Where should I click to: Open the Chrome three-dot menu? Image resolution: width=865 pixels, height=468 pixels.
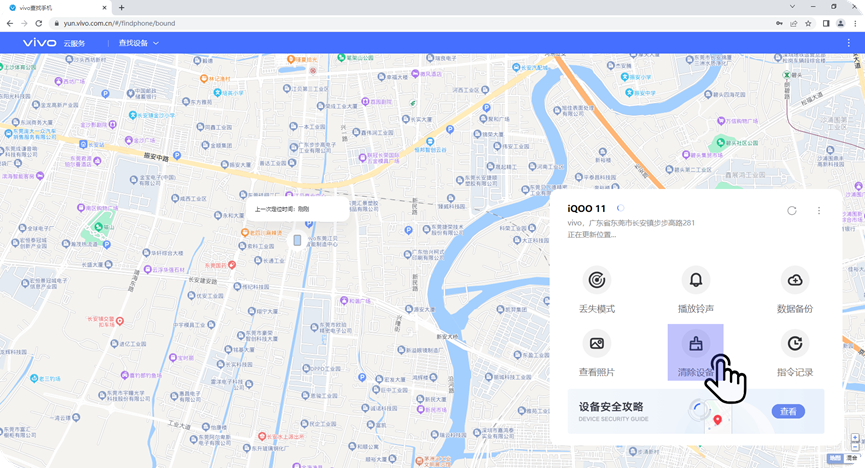click(855, 23)
